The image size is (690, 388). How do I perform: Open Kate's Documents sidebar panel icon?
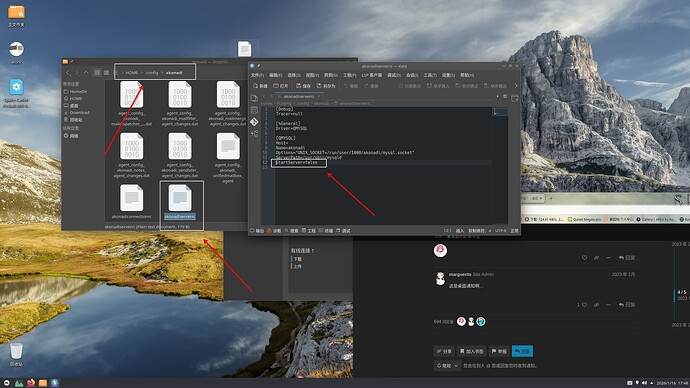(x=254, y=98)
